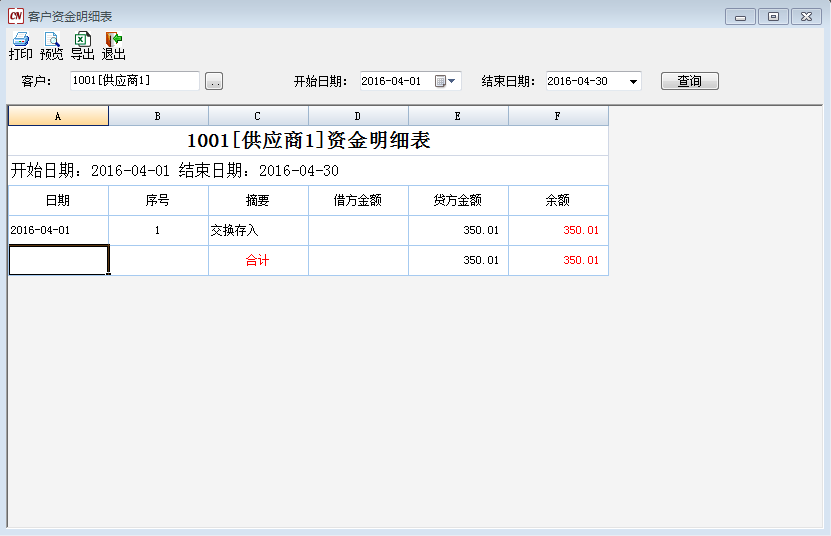Screen dimensions: 831x536
Task: Select red balance total 350.01 in 合计 row
Action: (558, 260)
